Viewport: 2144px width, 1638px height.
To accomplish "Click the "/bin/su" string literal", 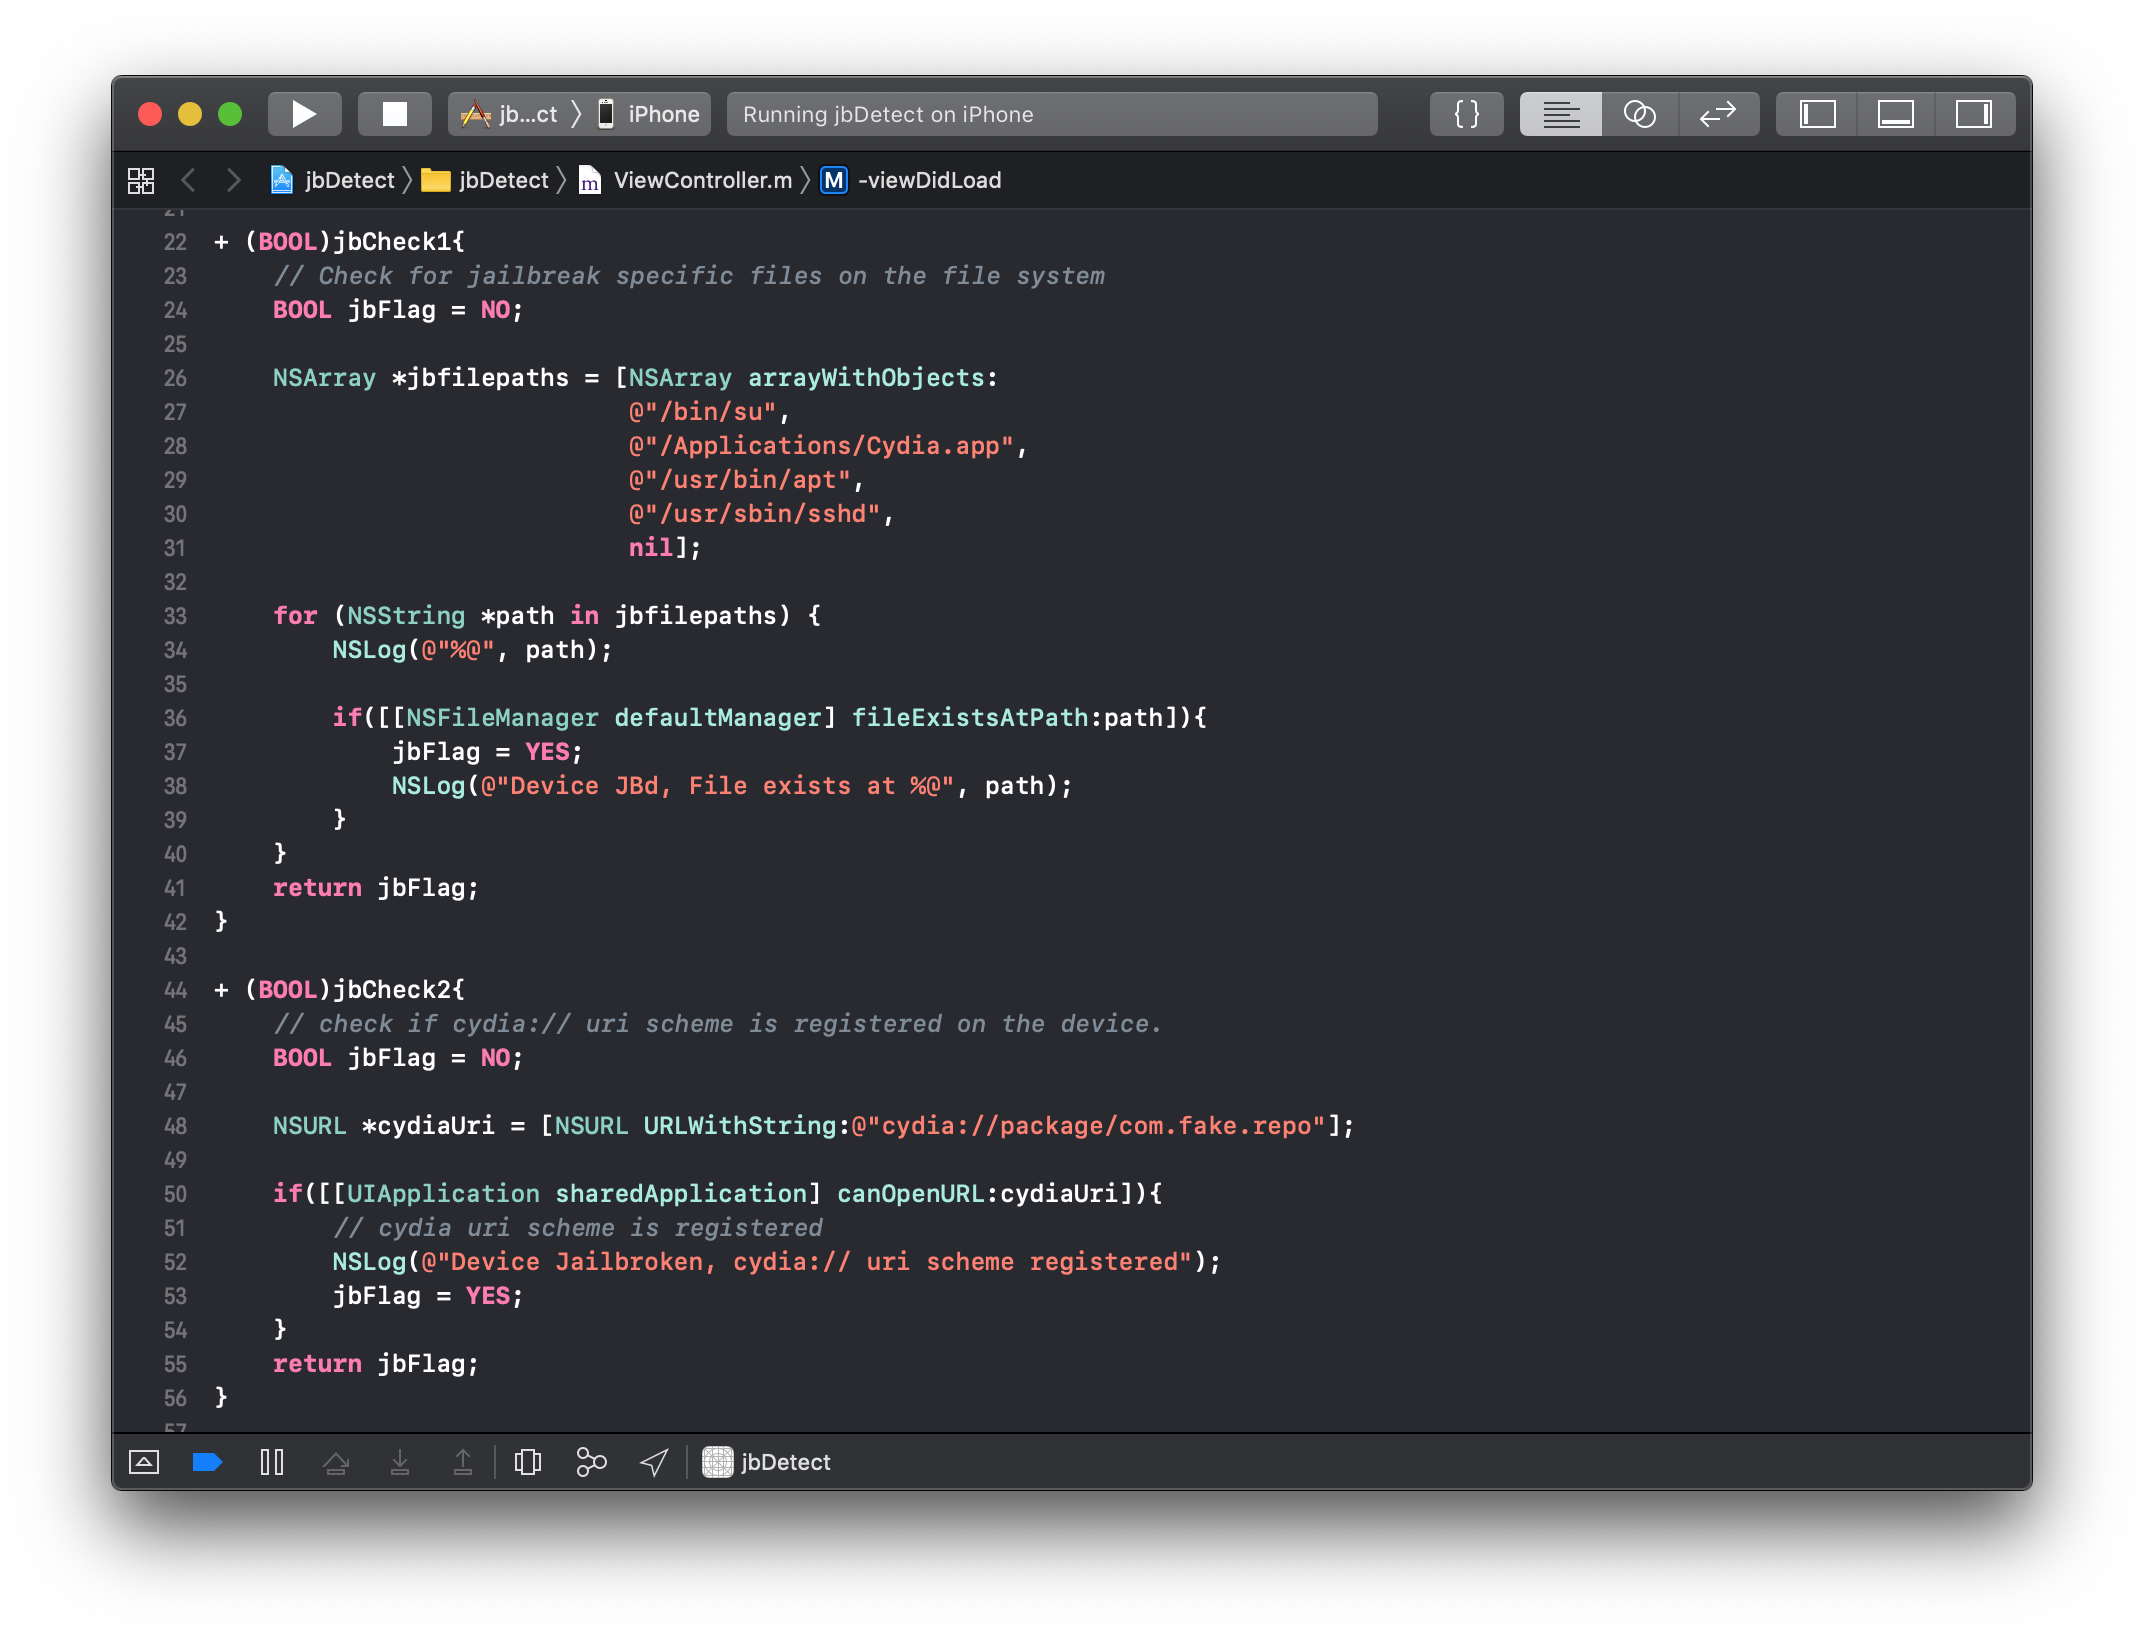I will 703,412.
